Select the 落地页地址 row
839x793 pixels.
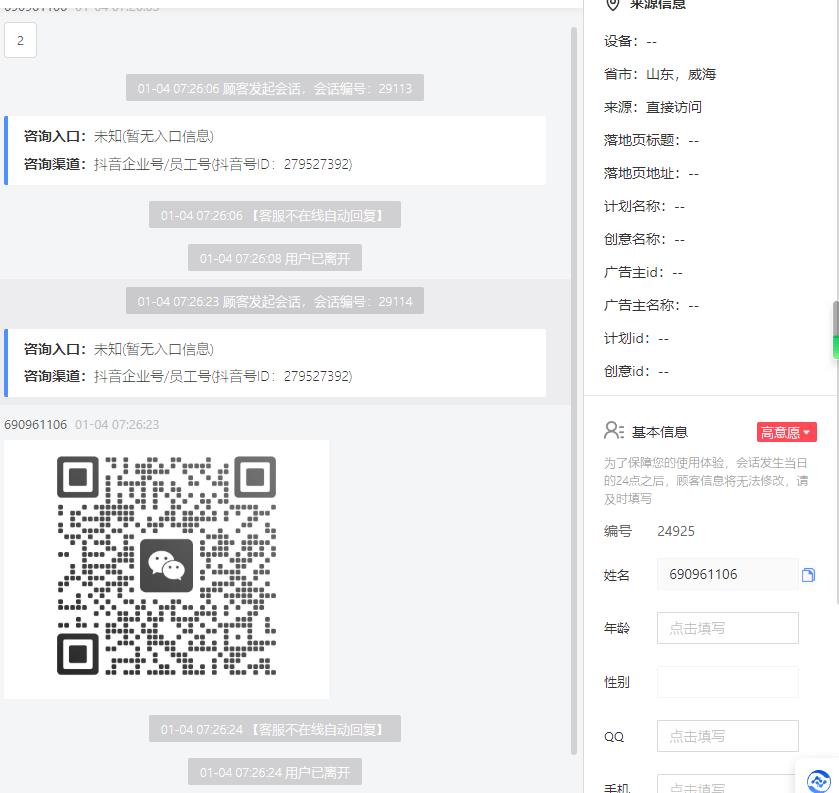(651, 173)
